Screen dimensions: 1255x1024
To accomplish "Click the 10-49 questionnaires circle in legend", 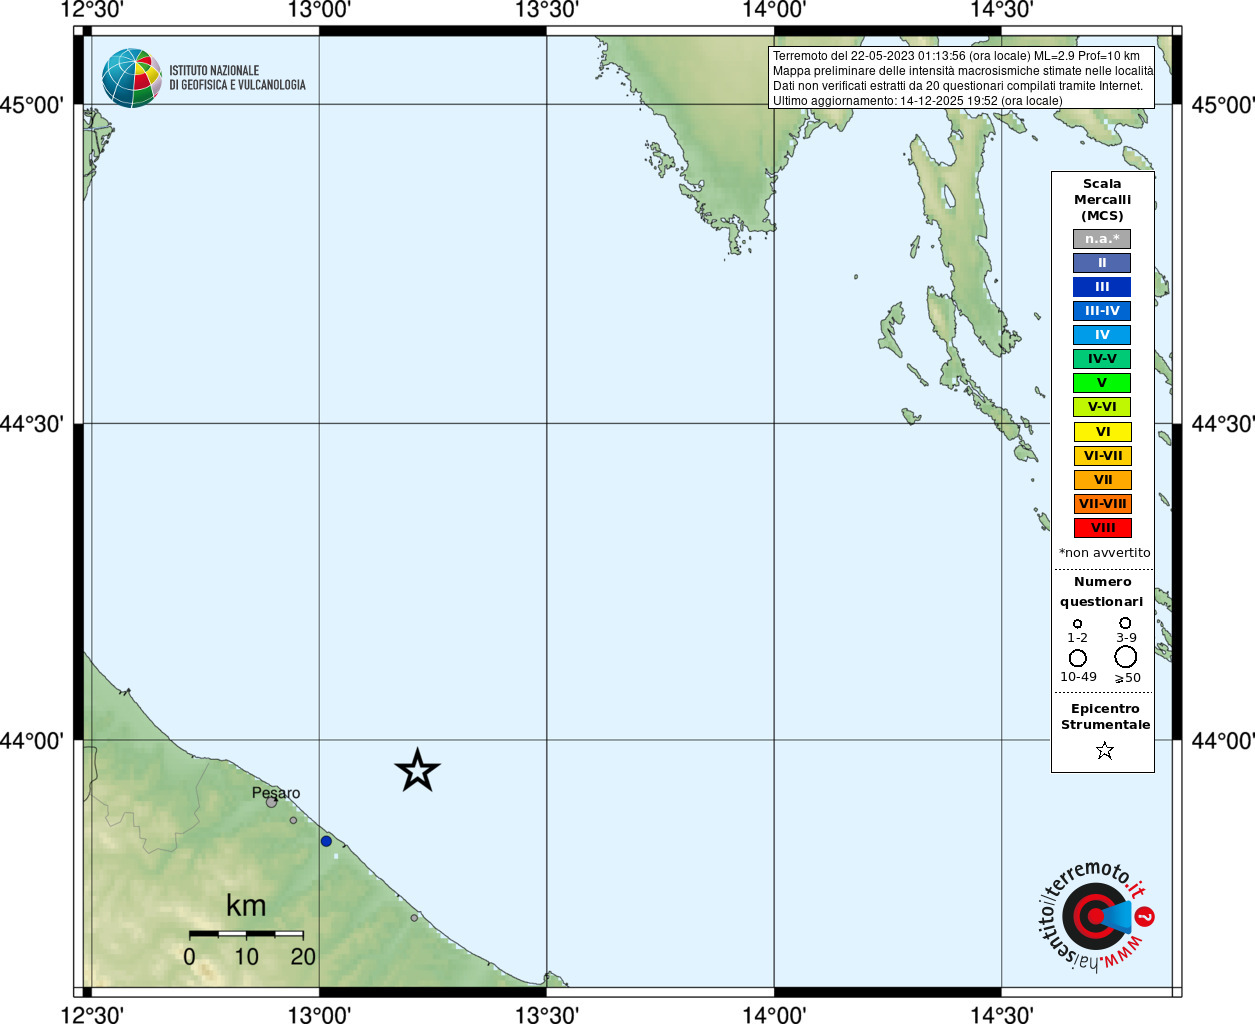I will click(x=1077, y=658).
